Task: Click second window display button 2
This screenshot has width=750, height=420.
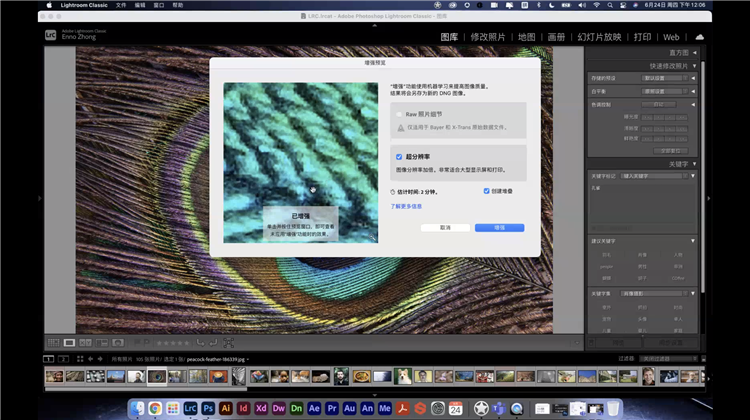Action: click(63, 359)
